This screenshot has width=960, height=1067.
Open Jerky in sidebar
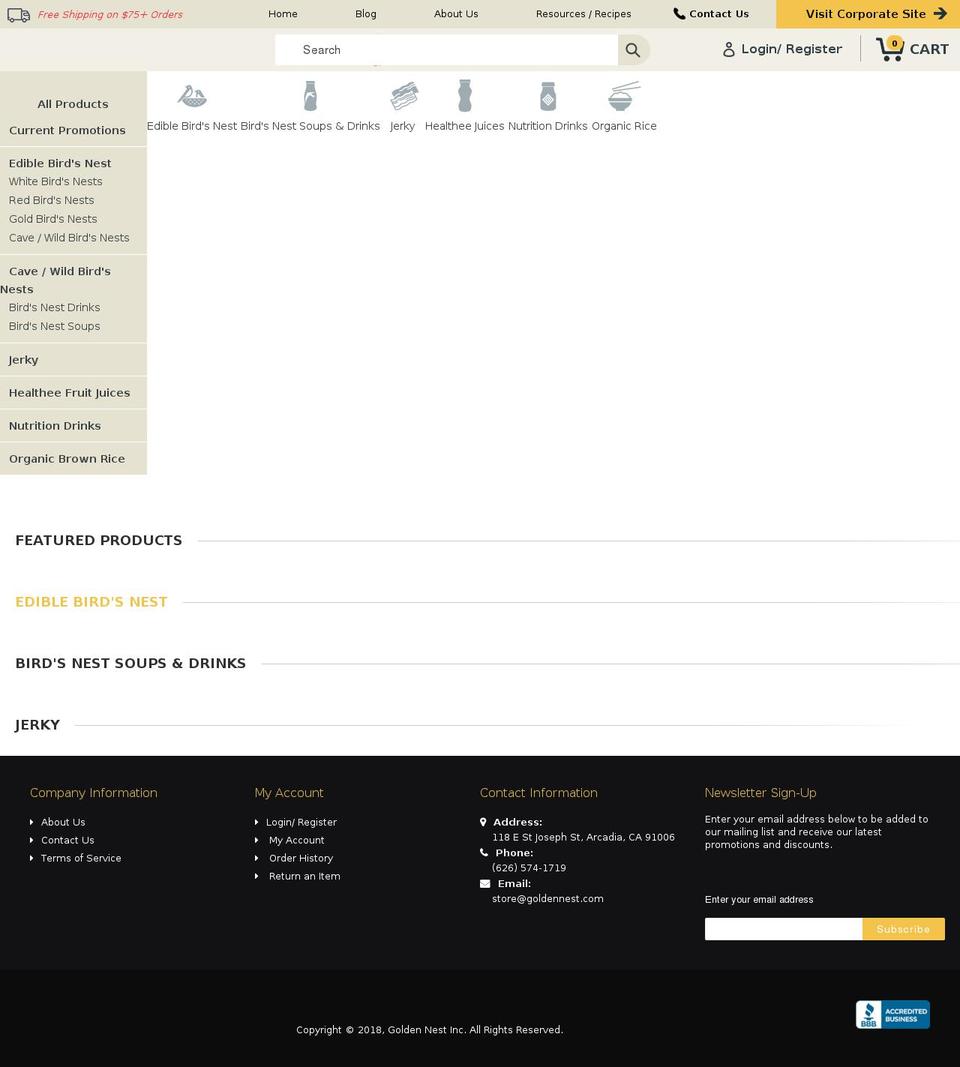pos(23,360)
